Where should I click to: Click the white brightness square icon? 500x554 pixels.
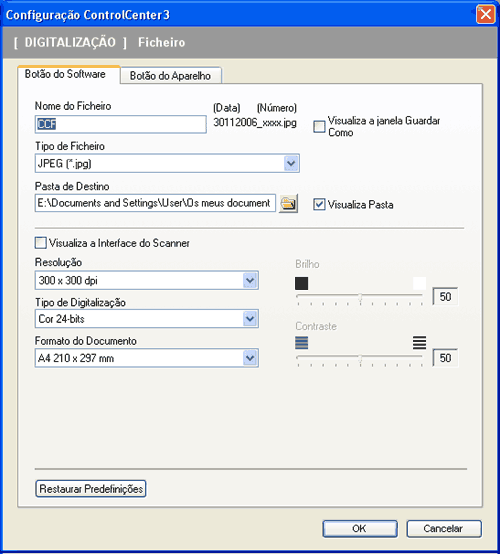[x=419, y=283]
